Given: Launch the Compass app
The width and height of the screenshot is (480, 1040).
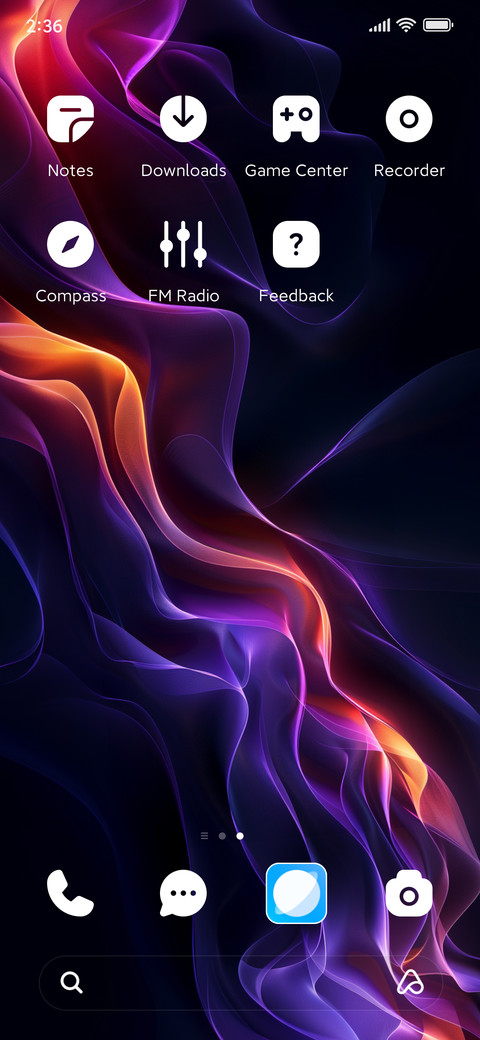Looking at the screenshot, I should point(70,245).
